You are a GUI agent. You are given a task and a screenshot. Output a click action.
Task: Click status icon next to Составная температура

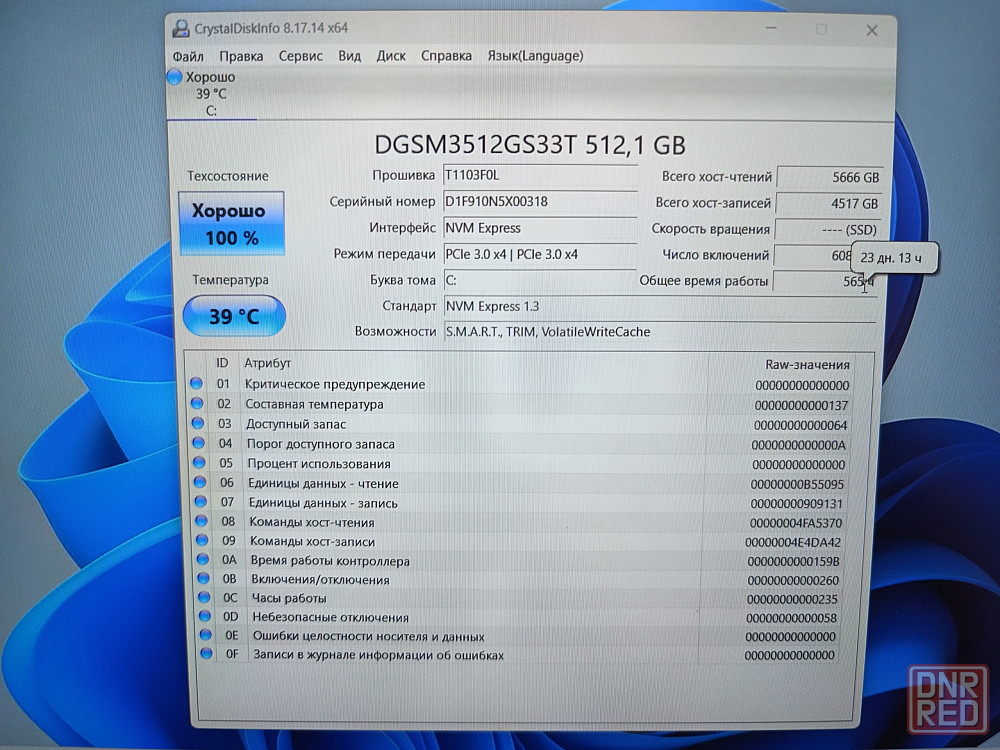(x=197, y=404)
